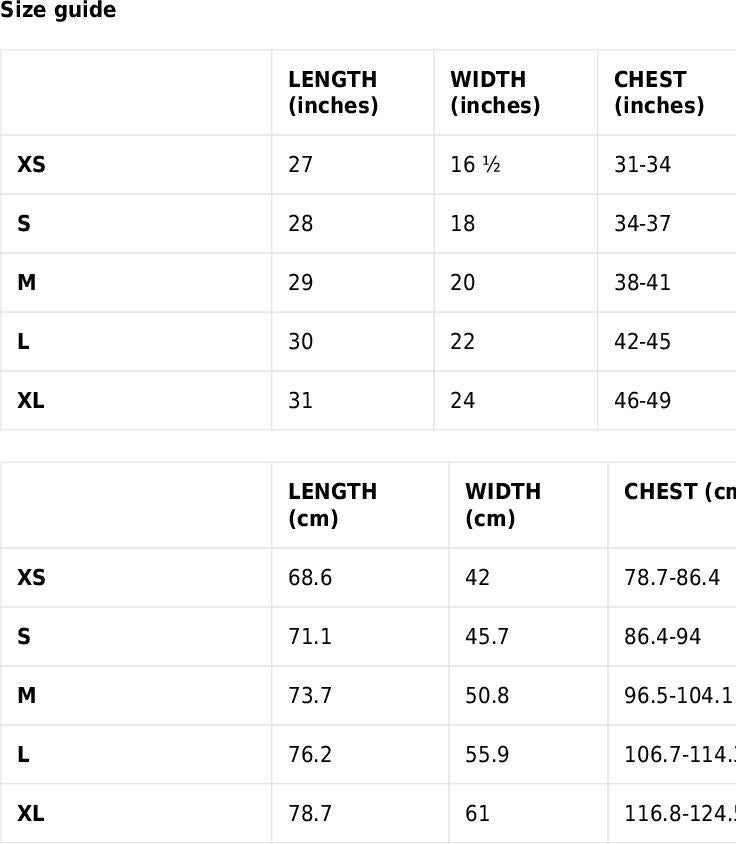Select the CHEST (cm) column header
736x844 pixels.
(x=672, y=505)
